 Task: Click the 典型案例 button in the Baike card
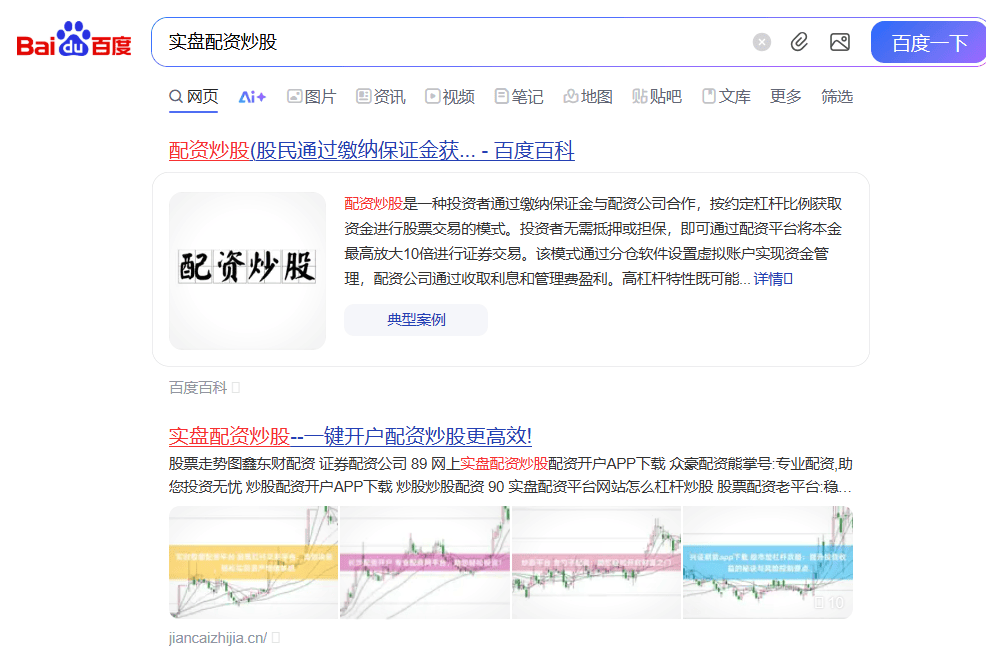415,319
